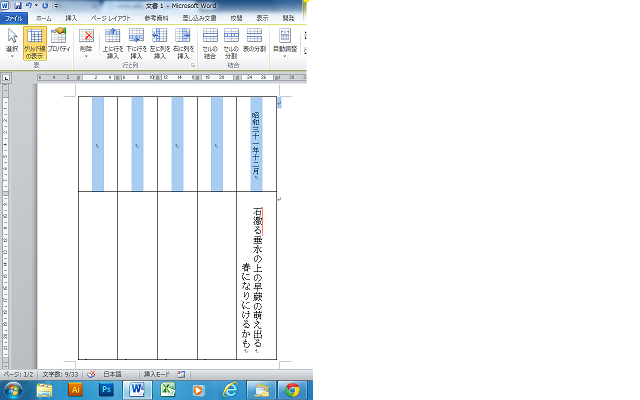Open the 削除 (Delete) dropdown
The width and height of the screenshot is (640, 400).
coord(86,43)
